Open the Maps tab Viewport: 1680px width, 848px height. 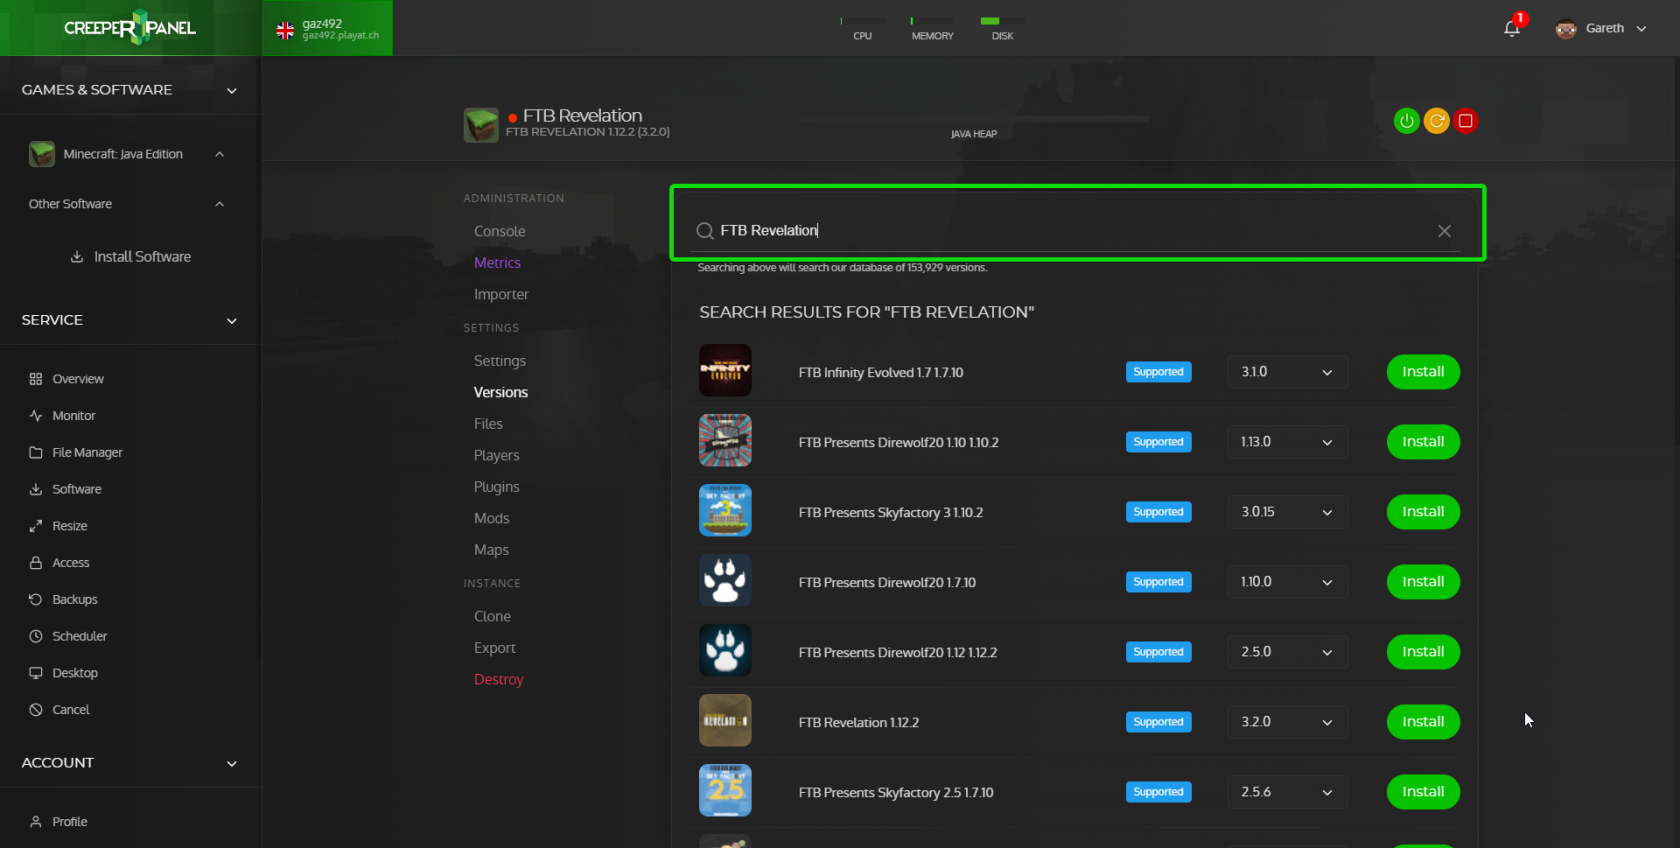coord(491,550)
